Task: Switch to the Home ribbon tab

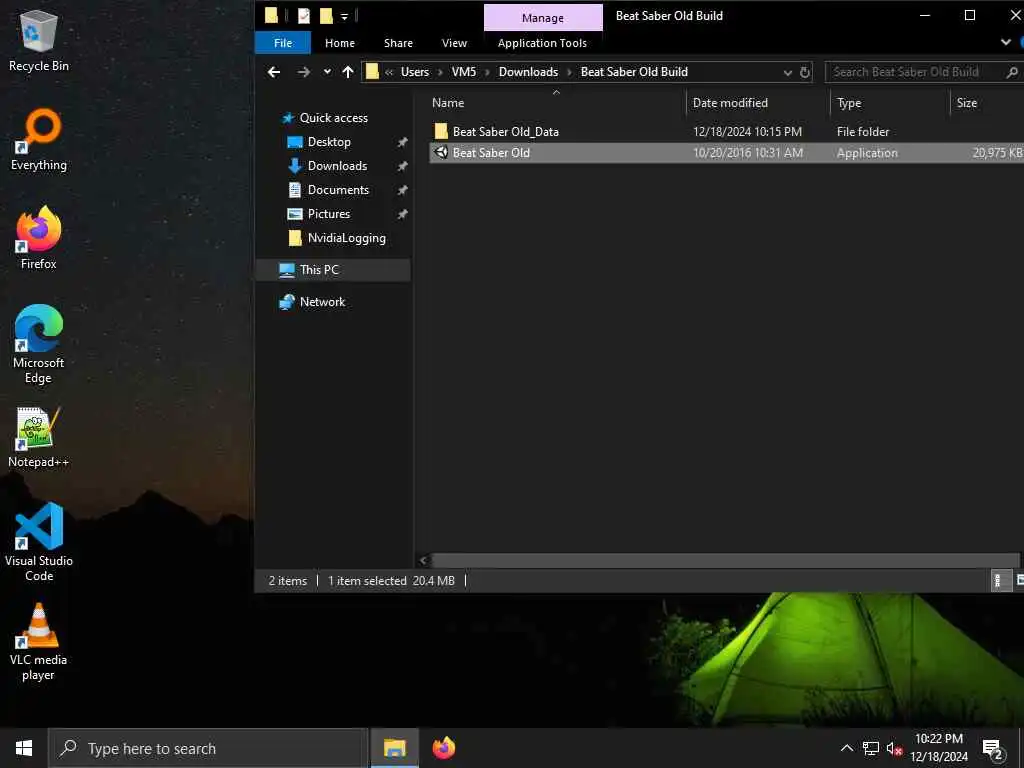Action: click(x=340, y=43)
